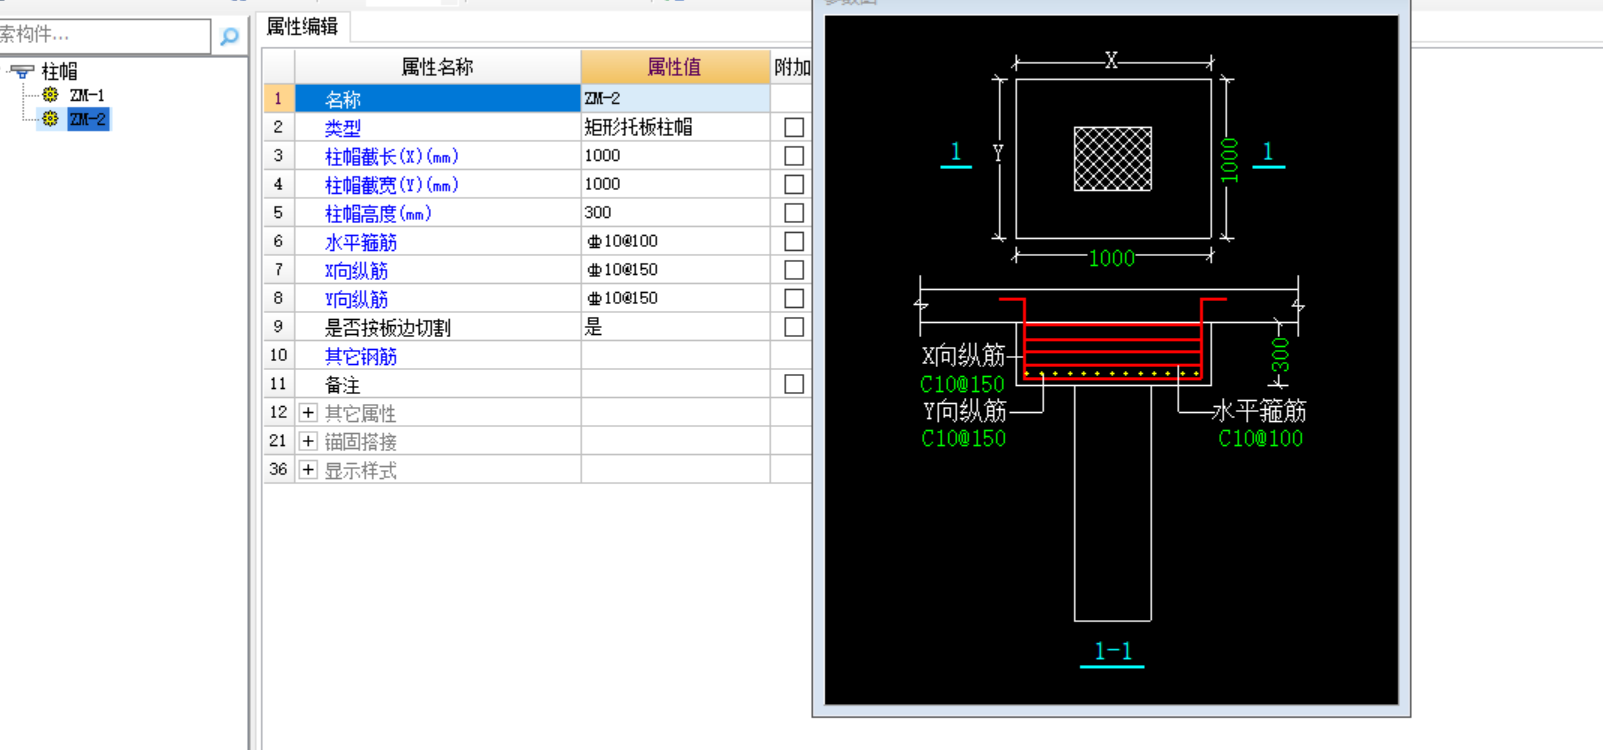This screenshot has width=1603, height=750.
Task: Click the gear icon beside ZM-1
Action: click(51, 95)
